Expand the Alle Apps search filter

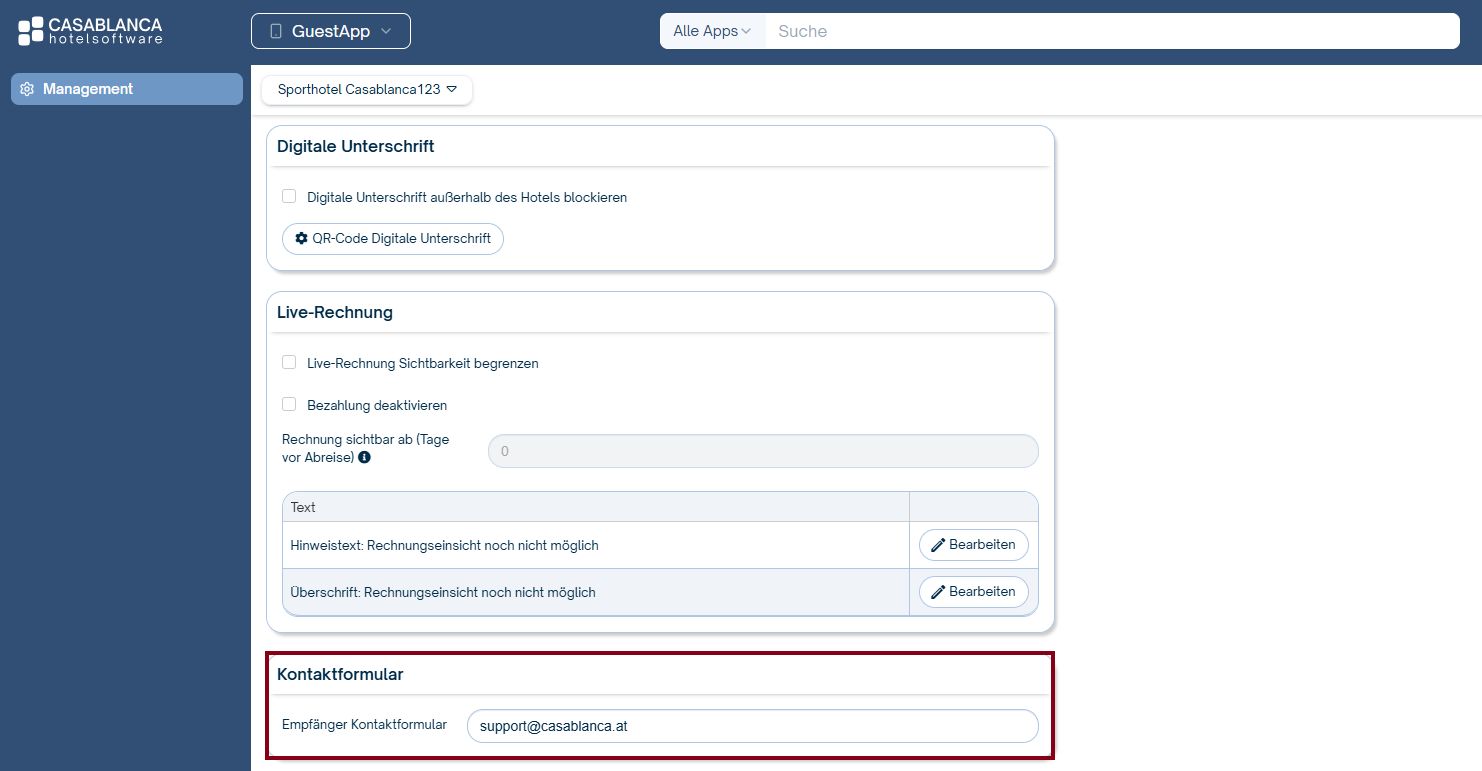(712, 31)
